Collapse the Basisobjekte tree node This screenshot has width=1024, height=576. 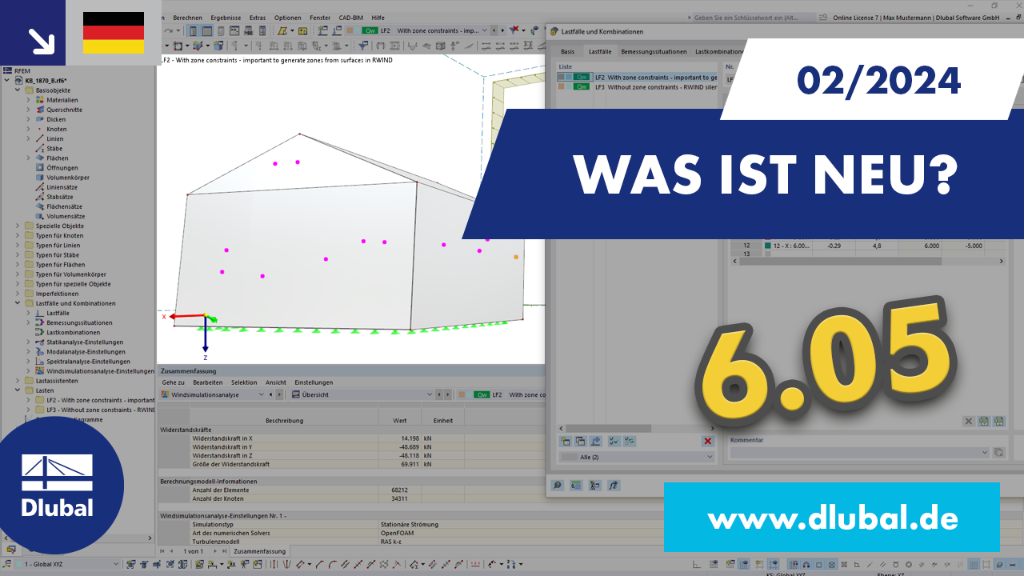pos(18,90)
